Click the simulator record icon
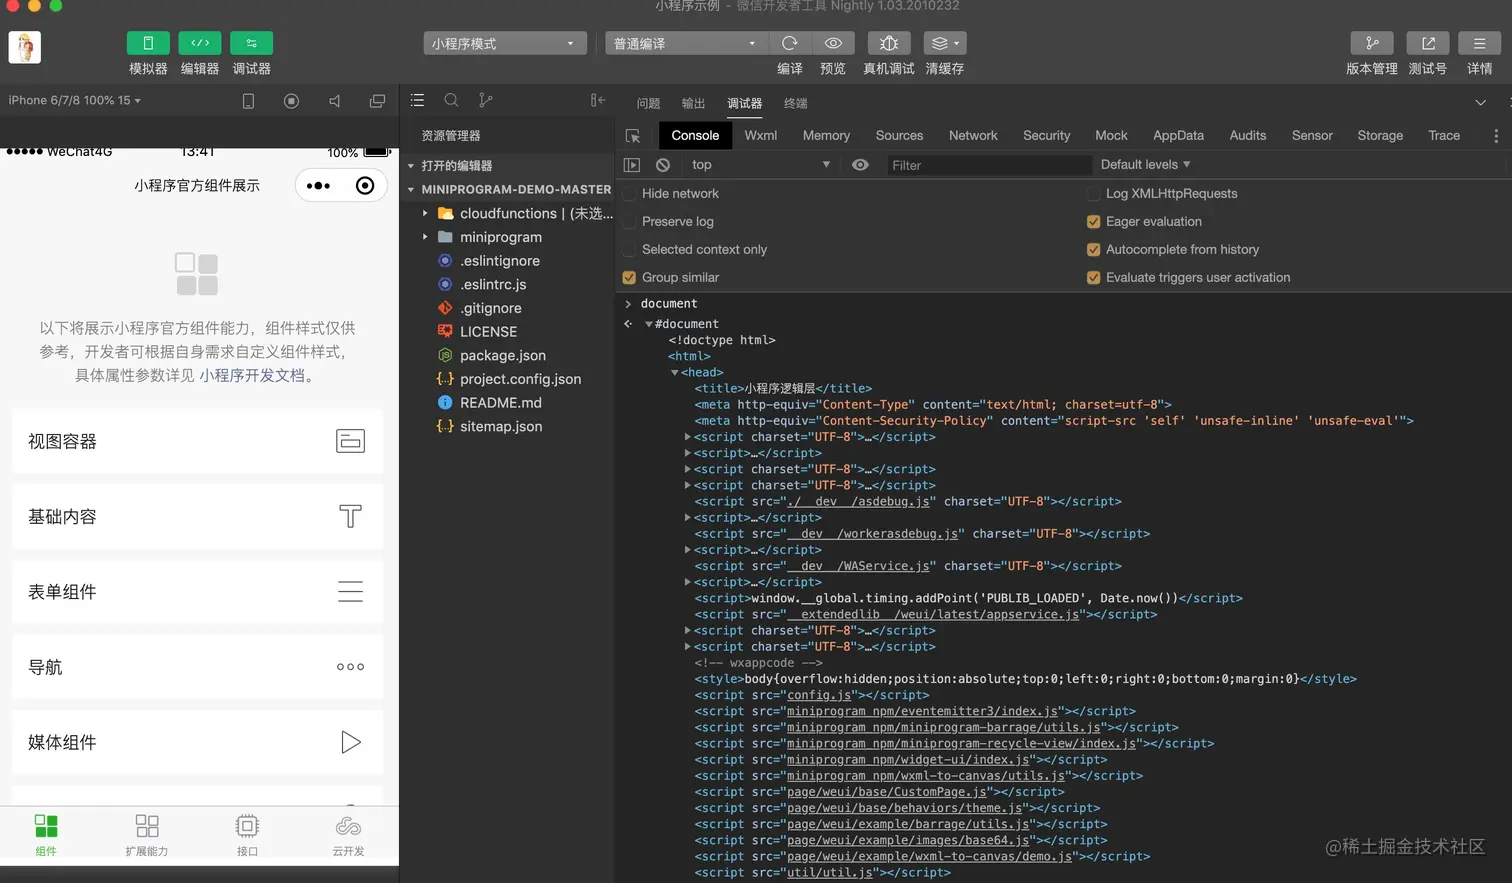Image resolution: width=1512 pixels, height=883 pixels. (x=292, y=101)
